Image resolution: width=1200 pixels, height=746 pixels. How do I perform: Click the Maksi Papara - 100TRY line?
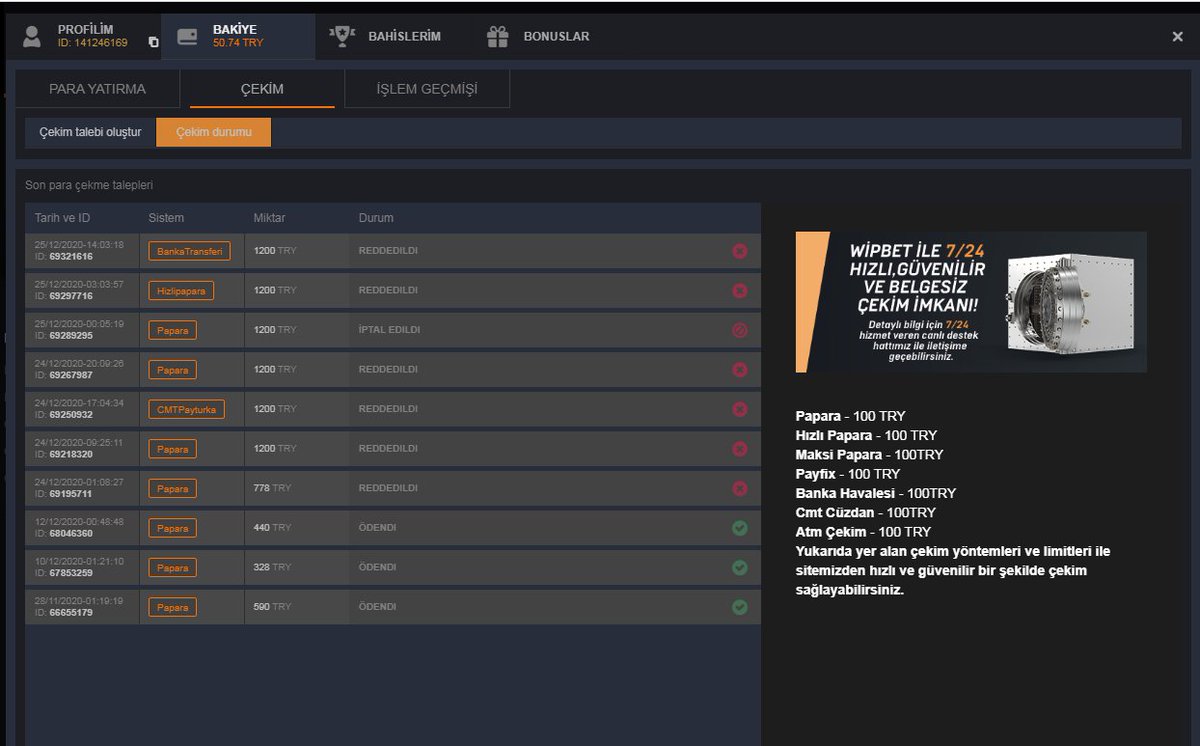pos(869,455)
